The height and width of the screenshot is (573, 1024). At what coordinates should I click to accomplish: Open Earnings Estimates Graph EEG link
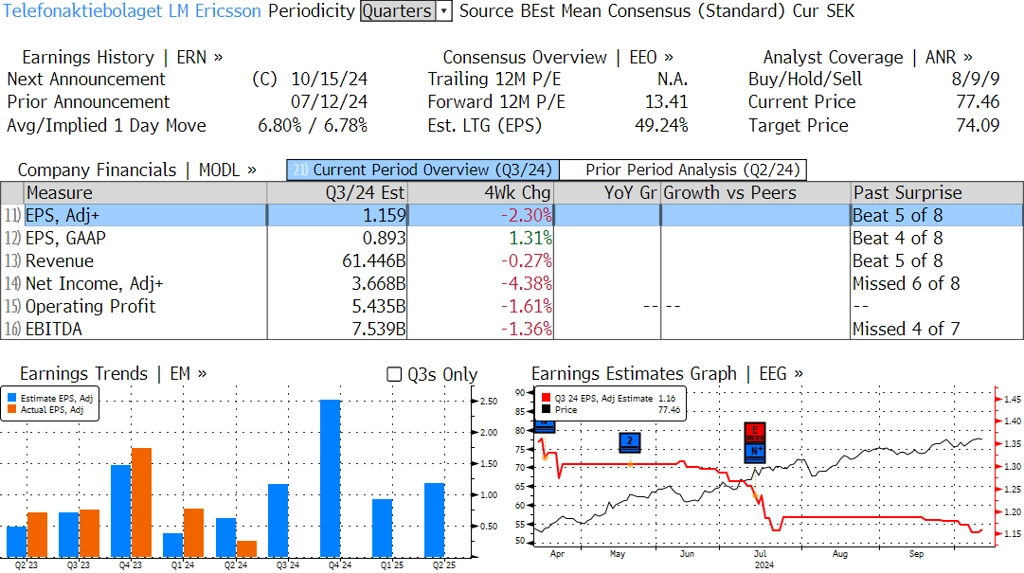pos(667,374)
